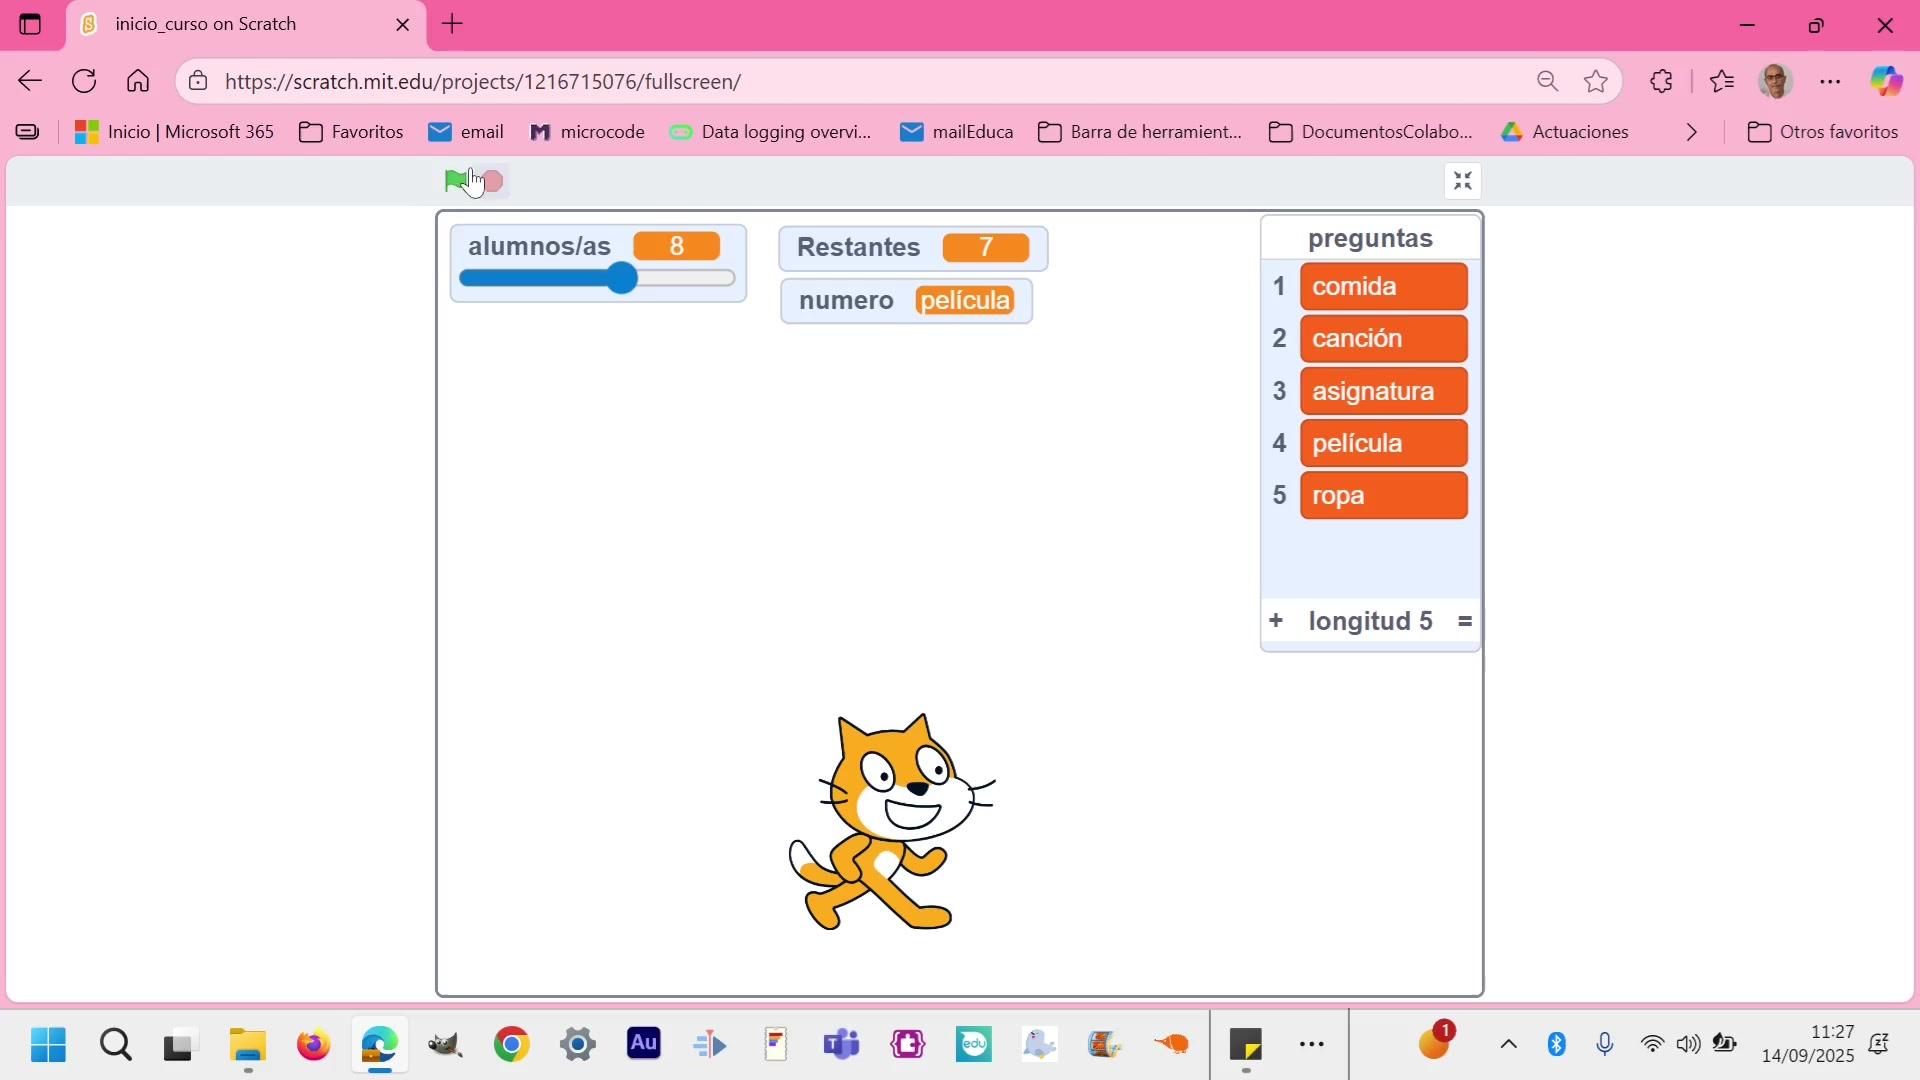Open Otros favoritos folder
Image resolution: width=1920 pixels, height=1080 pixels.
click(x=1822, y=132)
